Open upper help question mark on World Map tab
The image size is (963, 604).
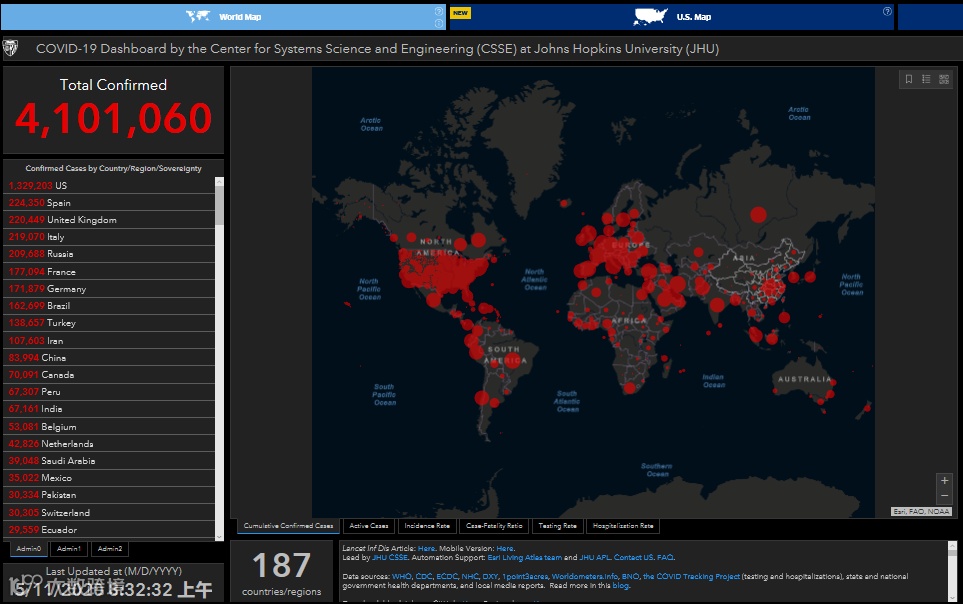439,11
